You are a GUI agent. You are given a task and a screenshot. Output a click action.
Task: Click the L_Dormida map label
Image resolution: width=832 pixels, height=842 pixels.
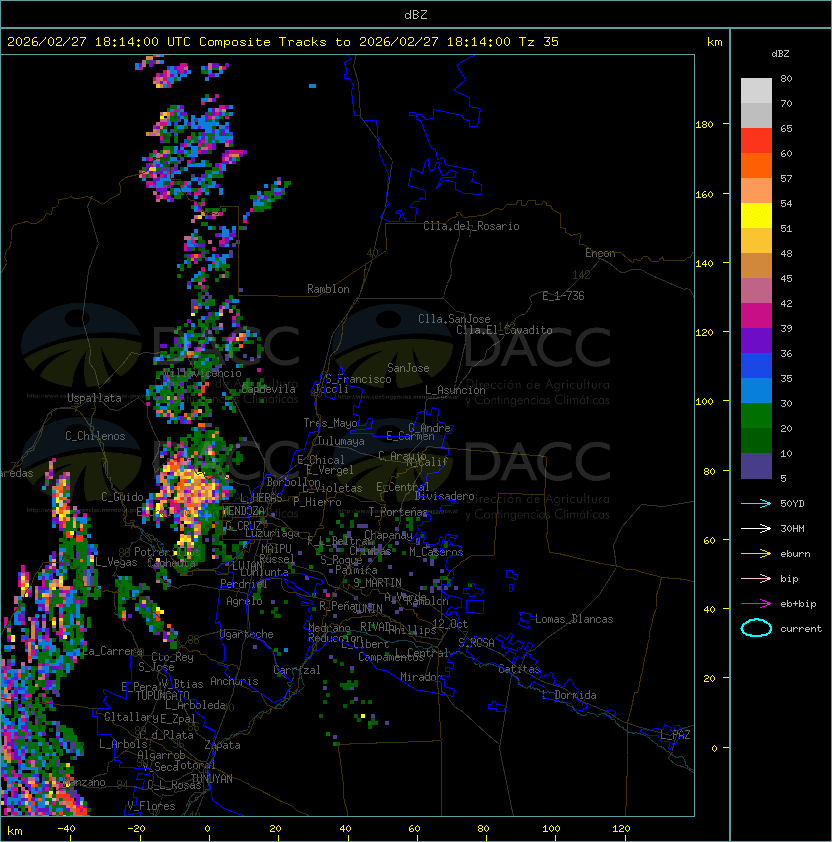(569, 695)
